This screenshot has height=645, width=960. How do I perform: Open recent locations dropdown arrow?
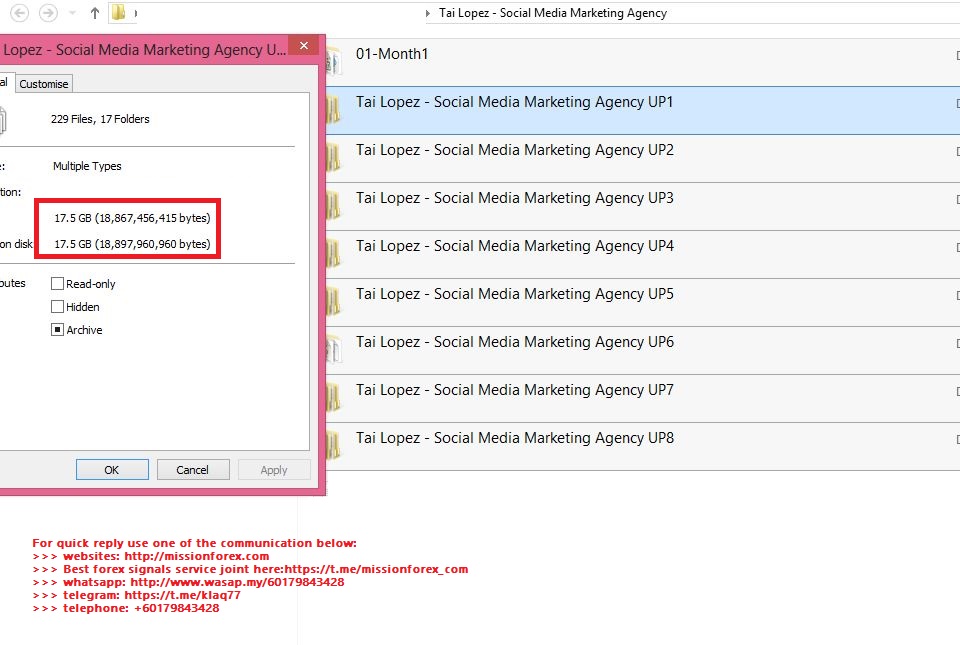tap(72, 13)
